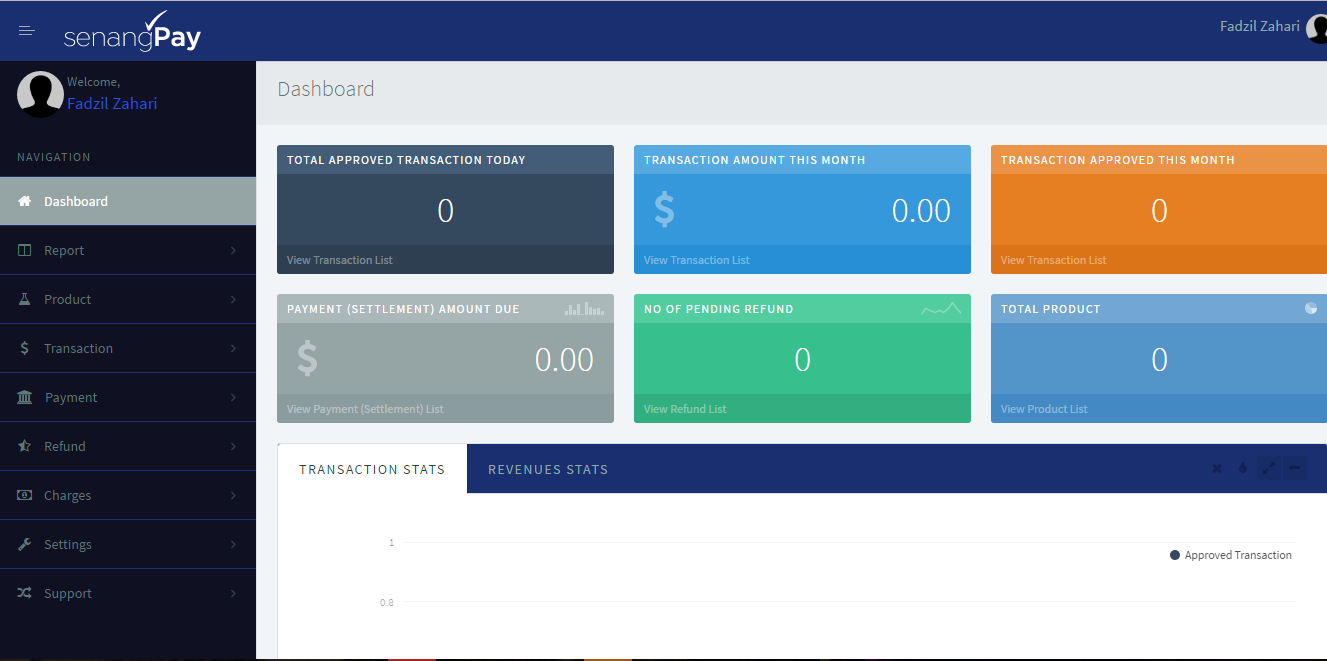Click the Dashboard home icon
Image resolution: width=1327 pixels, height=661 pixels.
[25, 201]
